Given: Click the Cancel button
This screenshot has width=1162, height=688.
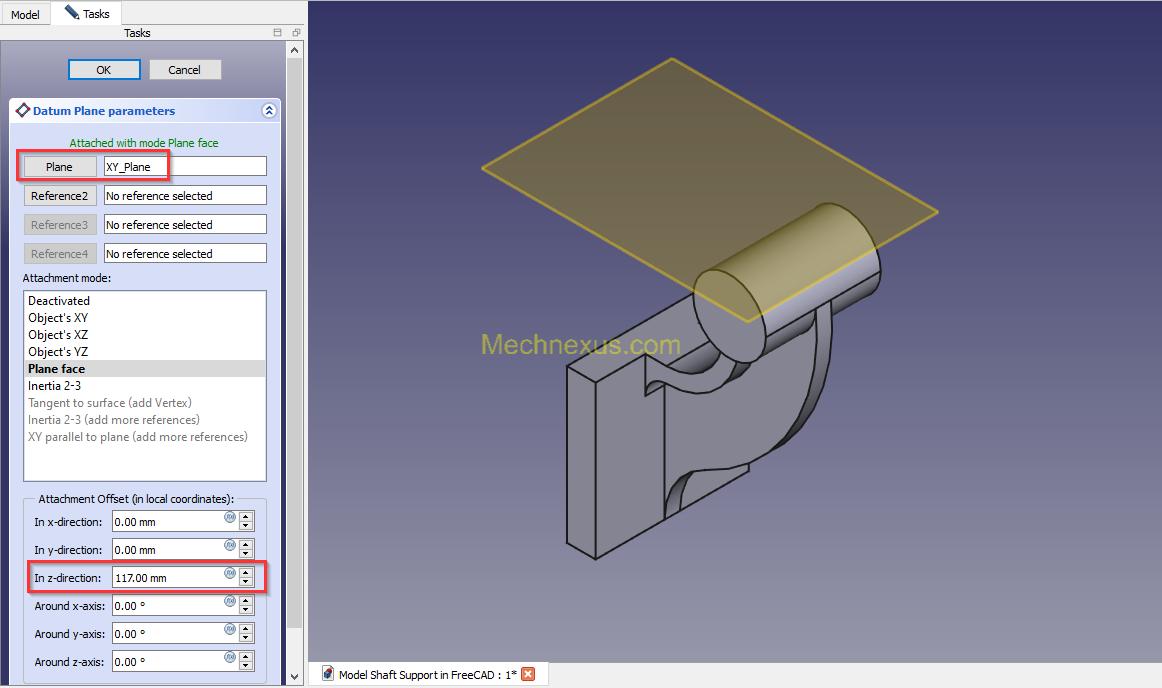Looking at the screenshot, I should pyautogui.click(x=185, y=70).
